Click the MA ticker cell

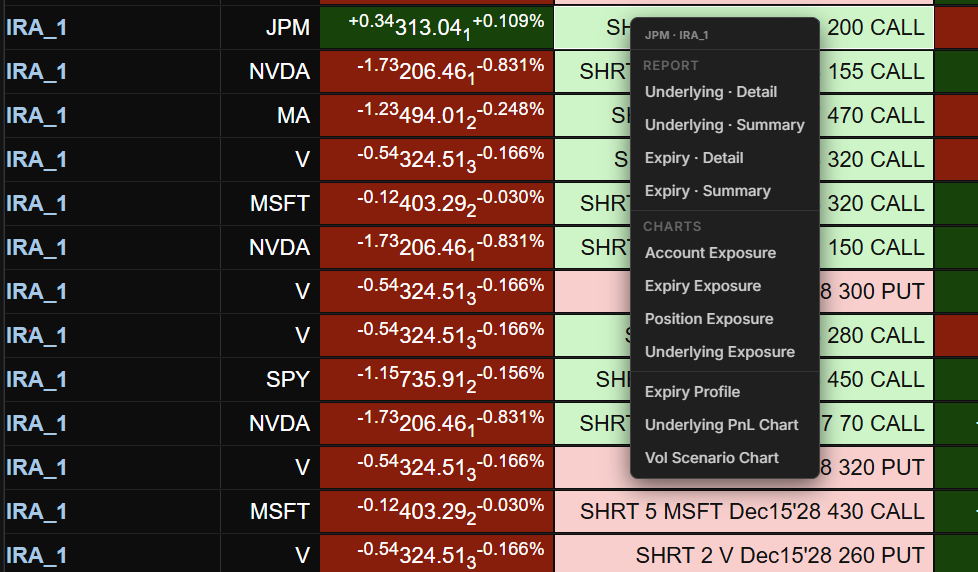[269, 115]
